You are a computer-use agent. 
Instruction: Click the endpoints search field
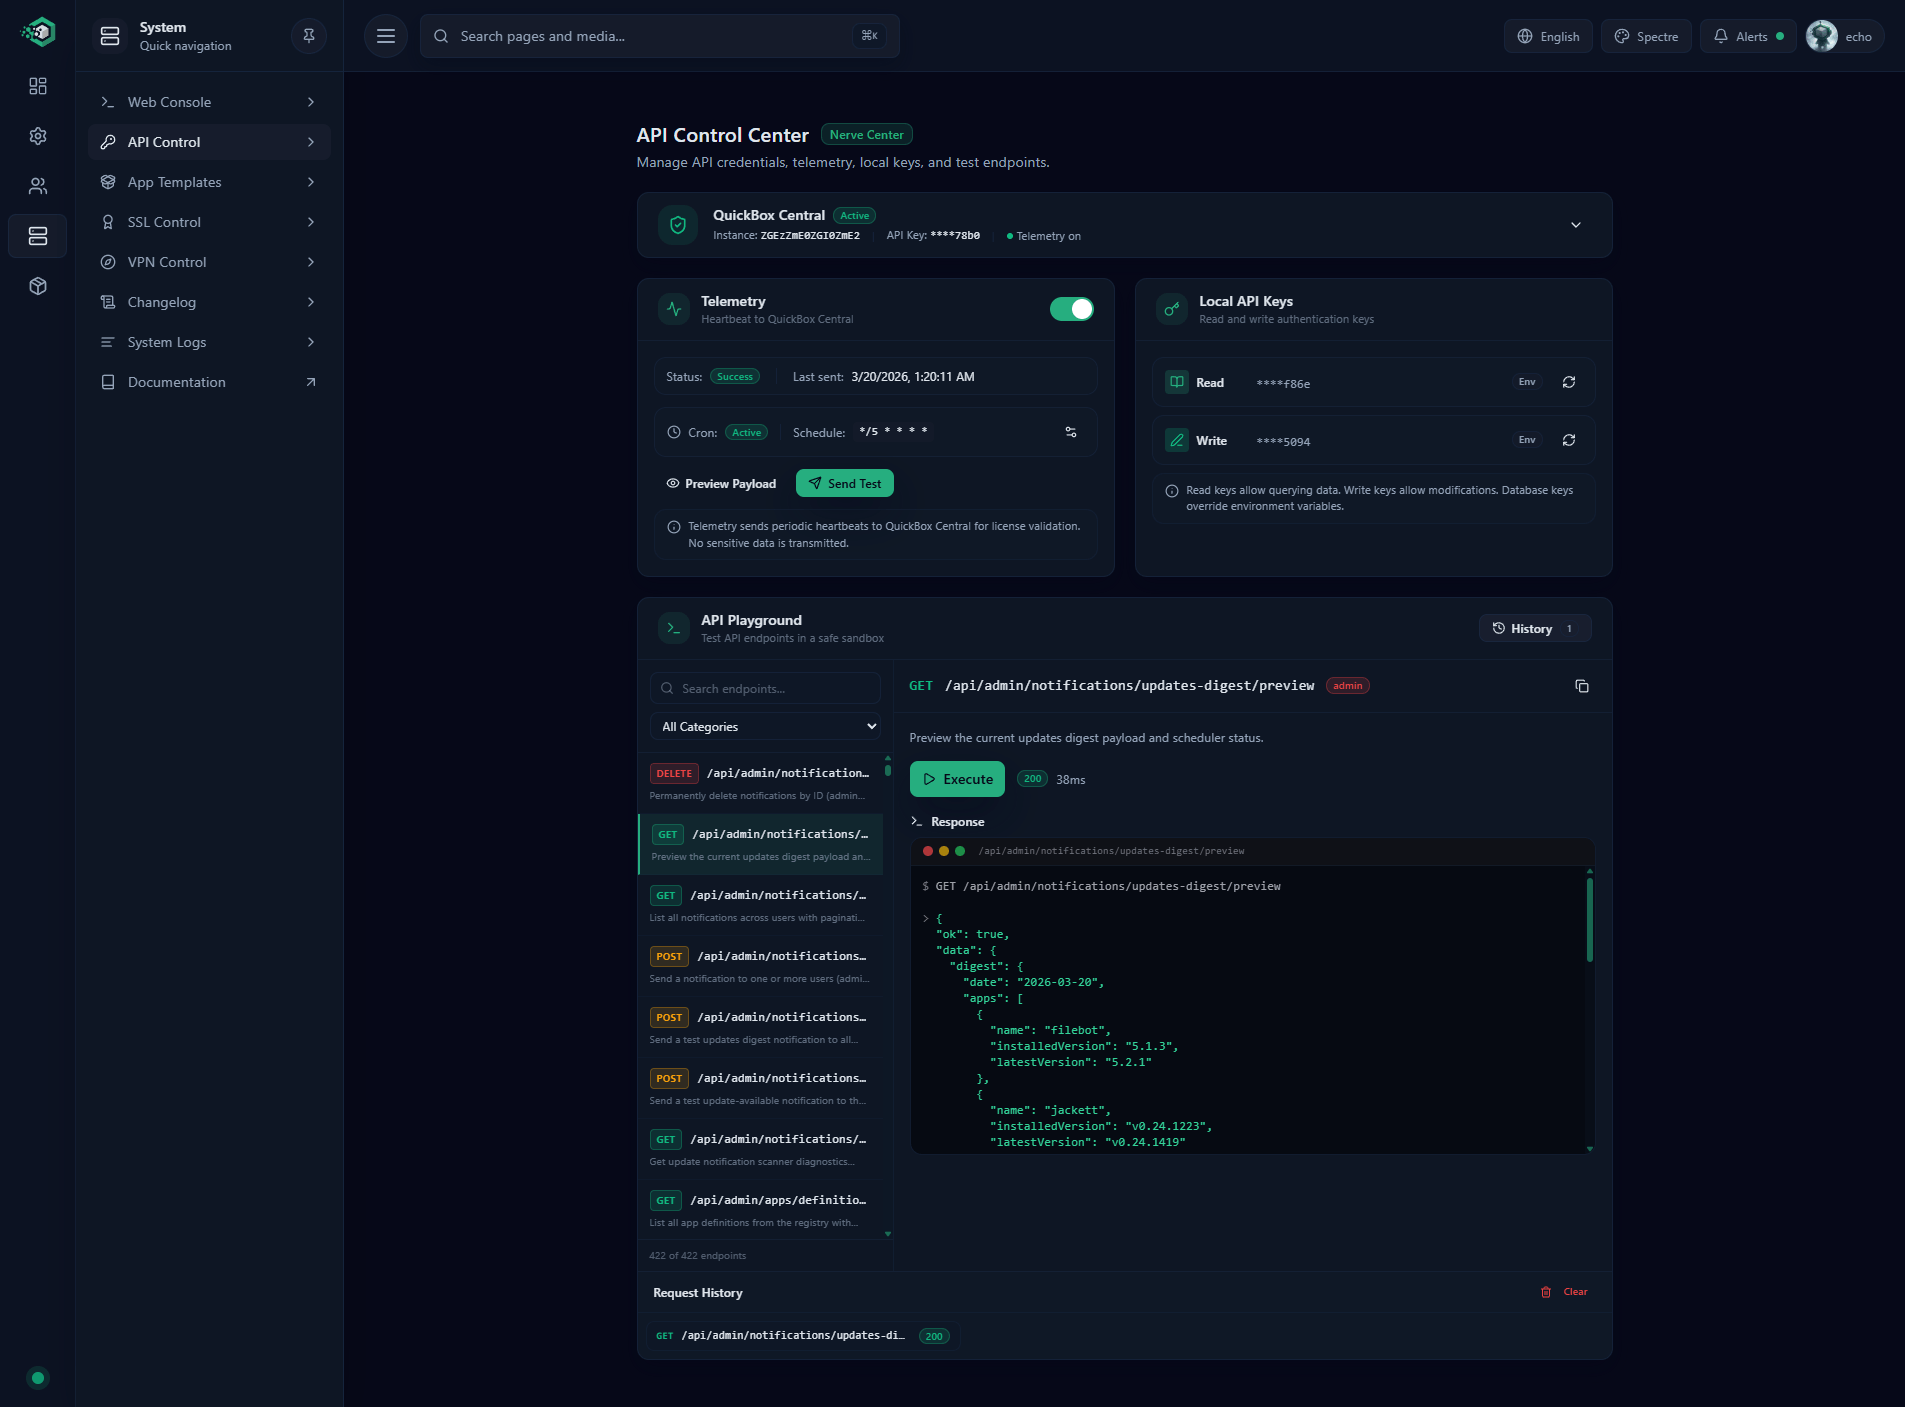click(x=766, y=688)
